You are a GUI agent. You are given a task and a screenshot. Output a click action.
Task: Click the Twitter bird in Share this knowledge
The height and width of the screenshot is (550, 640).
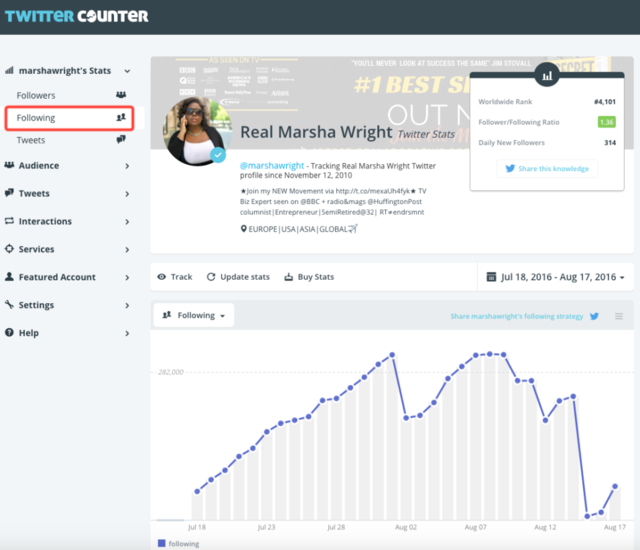(x=510, y=169)
